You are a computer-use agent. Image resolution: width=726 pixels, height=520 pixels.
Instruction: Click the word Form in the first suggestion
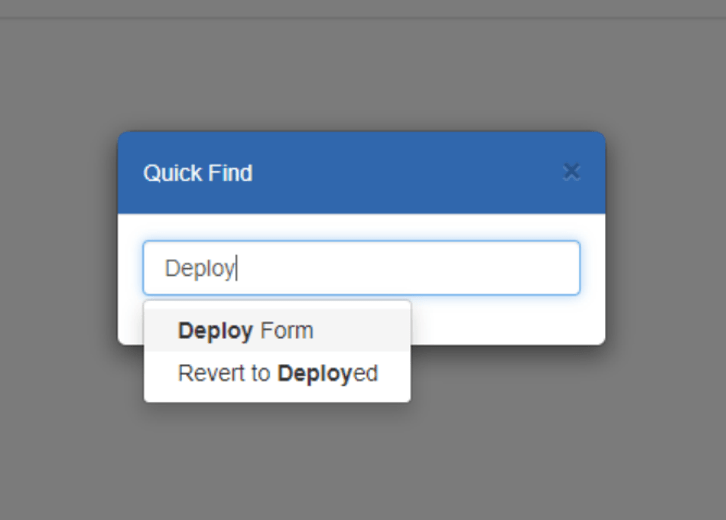click(x=287, y=331)
